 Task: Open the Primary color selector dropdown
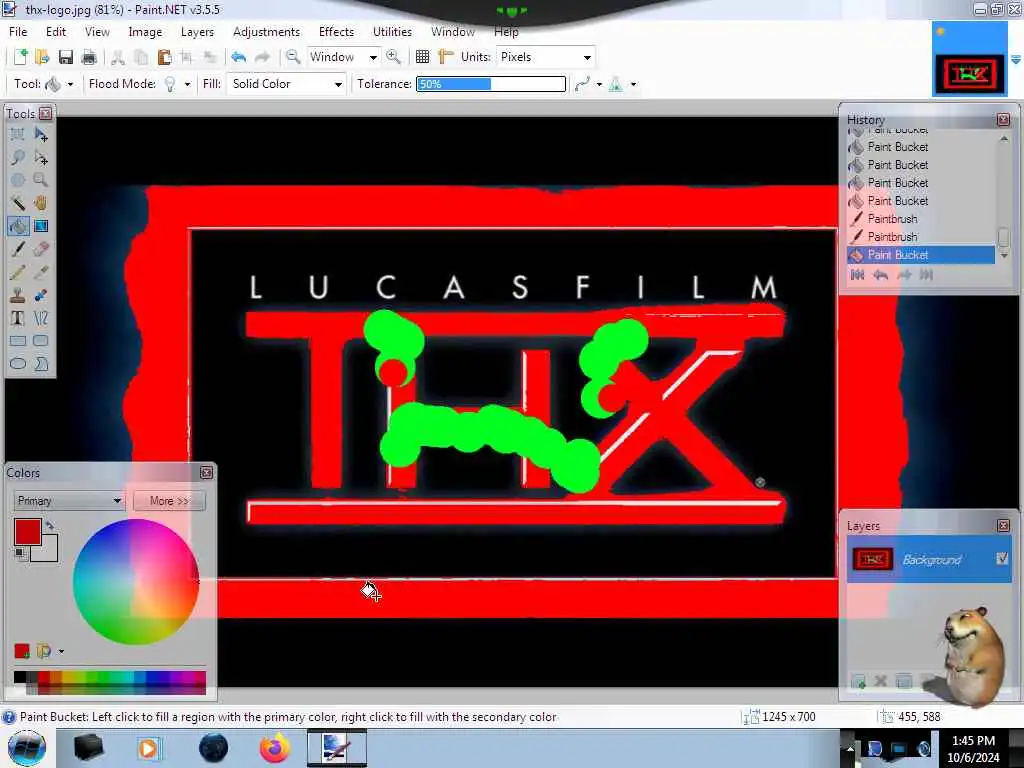point(69,501)
